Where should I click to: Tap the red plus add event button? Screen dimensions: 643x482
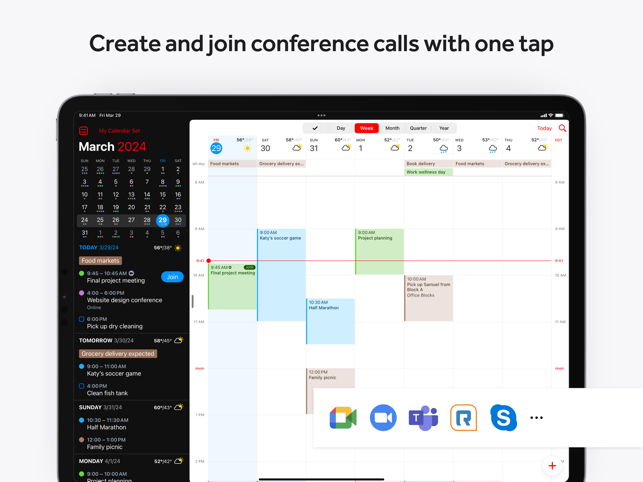[552, 466]
